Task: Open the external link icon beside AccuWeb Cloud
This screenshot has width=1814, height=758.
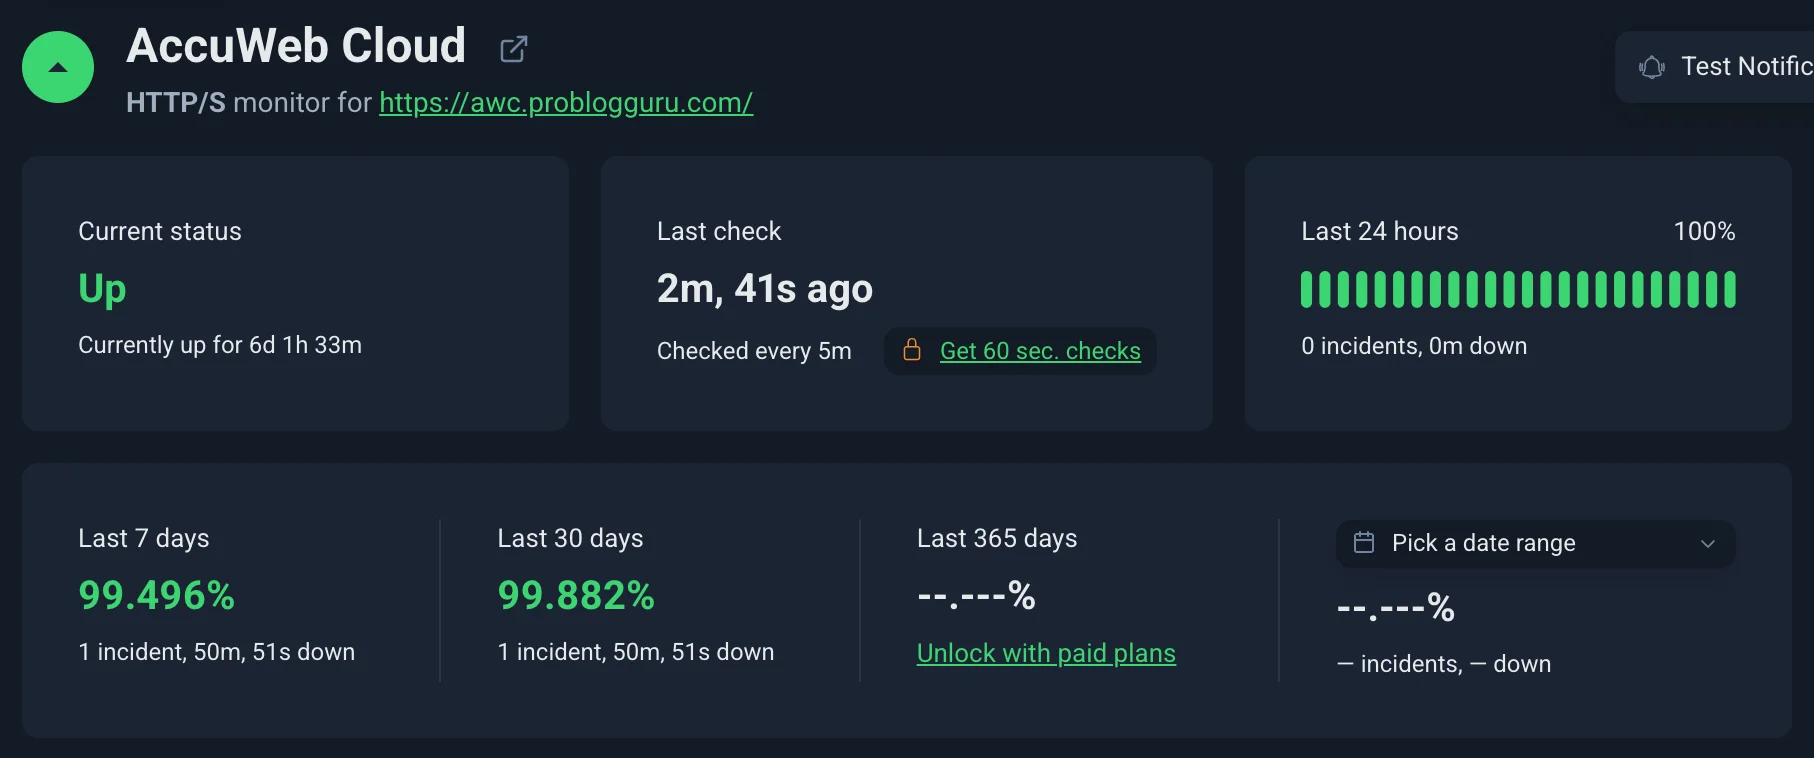Action: tap(513, 49)
